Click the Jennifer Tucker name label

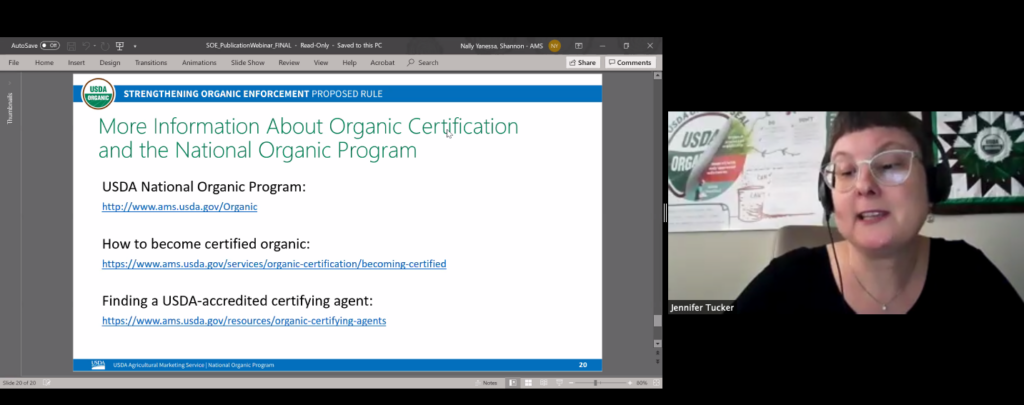pos(702,308)
